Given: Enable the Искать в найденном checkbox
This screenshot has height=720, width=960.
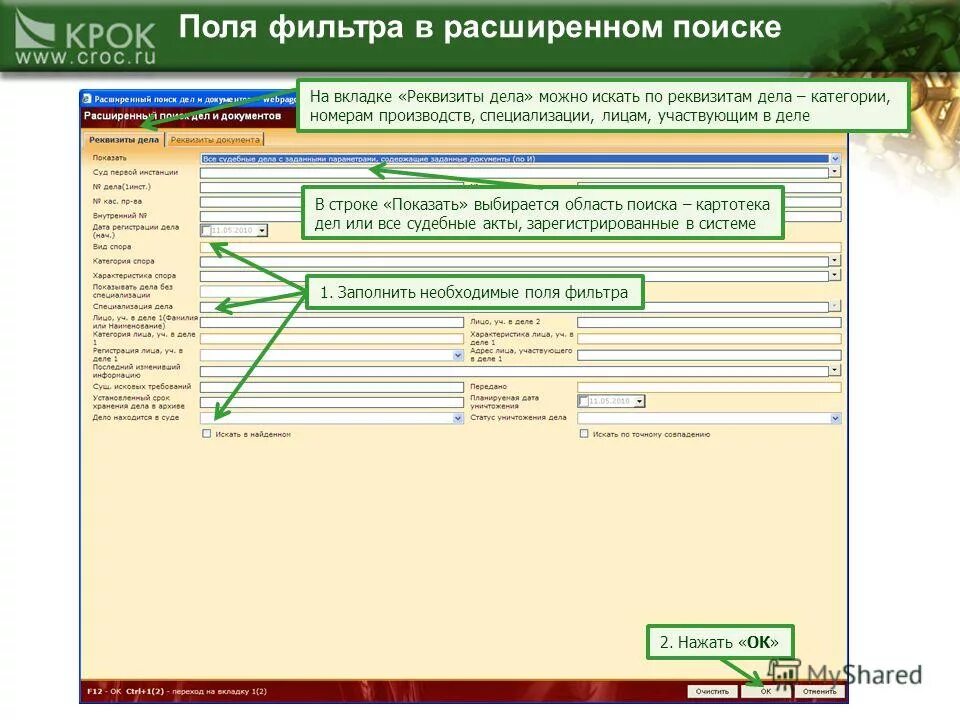Looking at the screenshot, I should (x=206, y=434).
